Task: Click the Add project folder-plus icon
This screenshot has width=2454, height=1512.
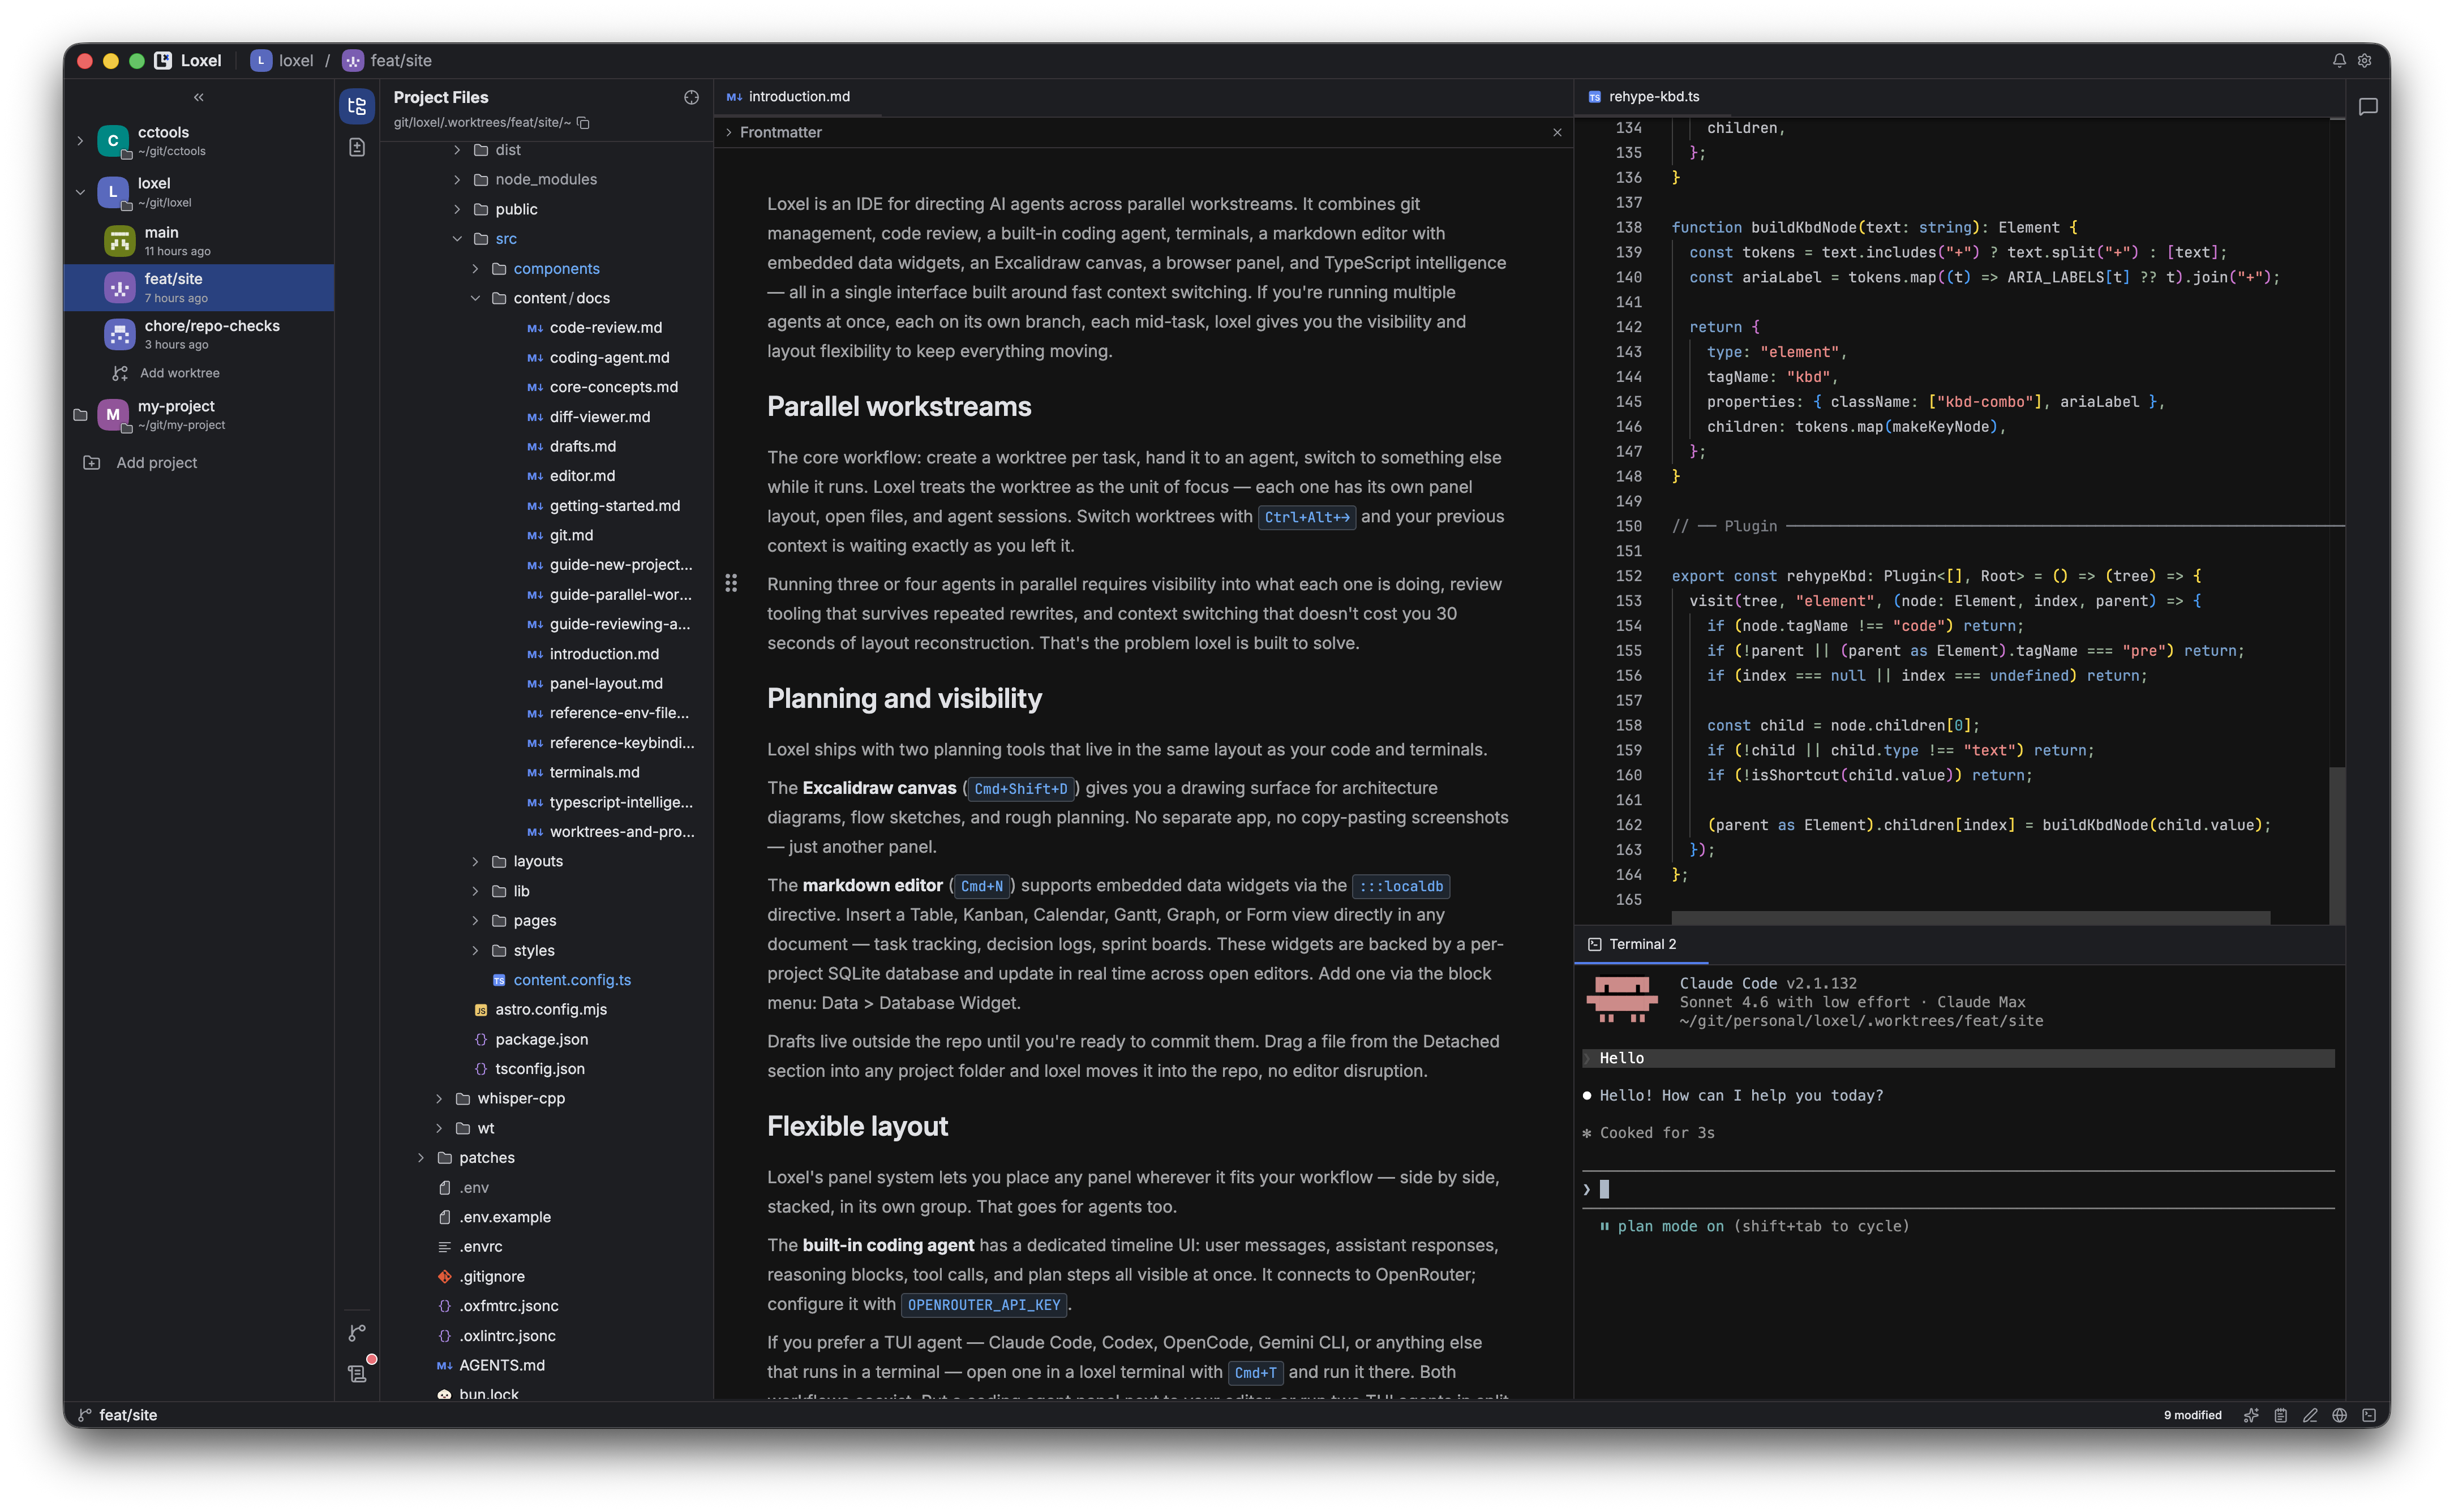Action: click(x=92, y=463)
